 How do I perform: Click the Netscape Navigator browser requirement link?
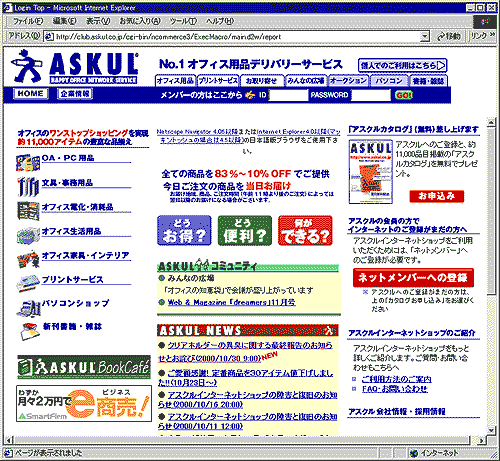tap(248, 136)
